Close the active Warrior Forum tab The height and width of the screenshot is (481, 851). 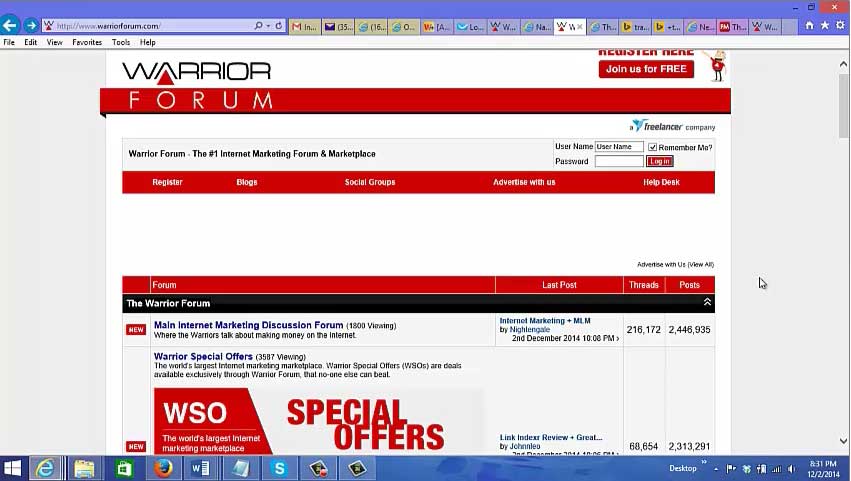point(580,26)
